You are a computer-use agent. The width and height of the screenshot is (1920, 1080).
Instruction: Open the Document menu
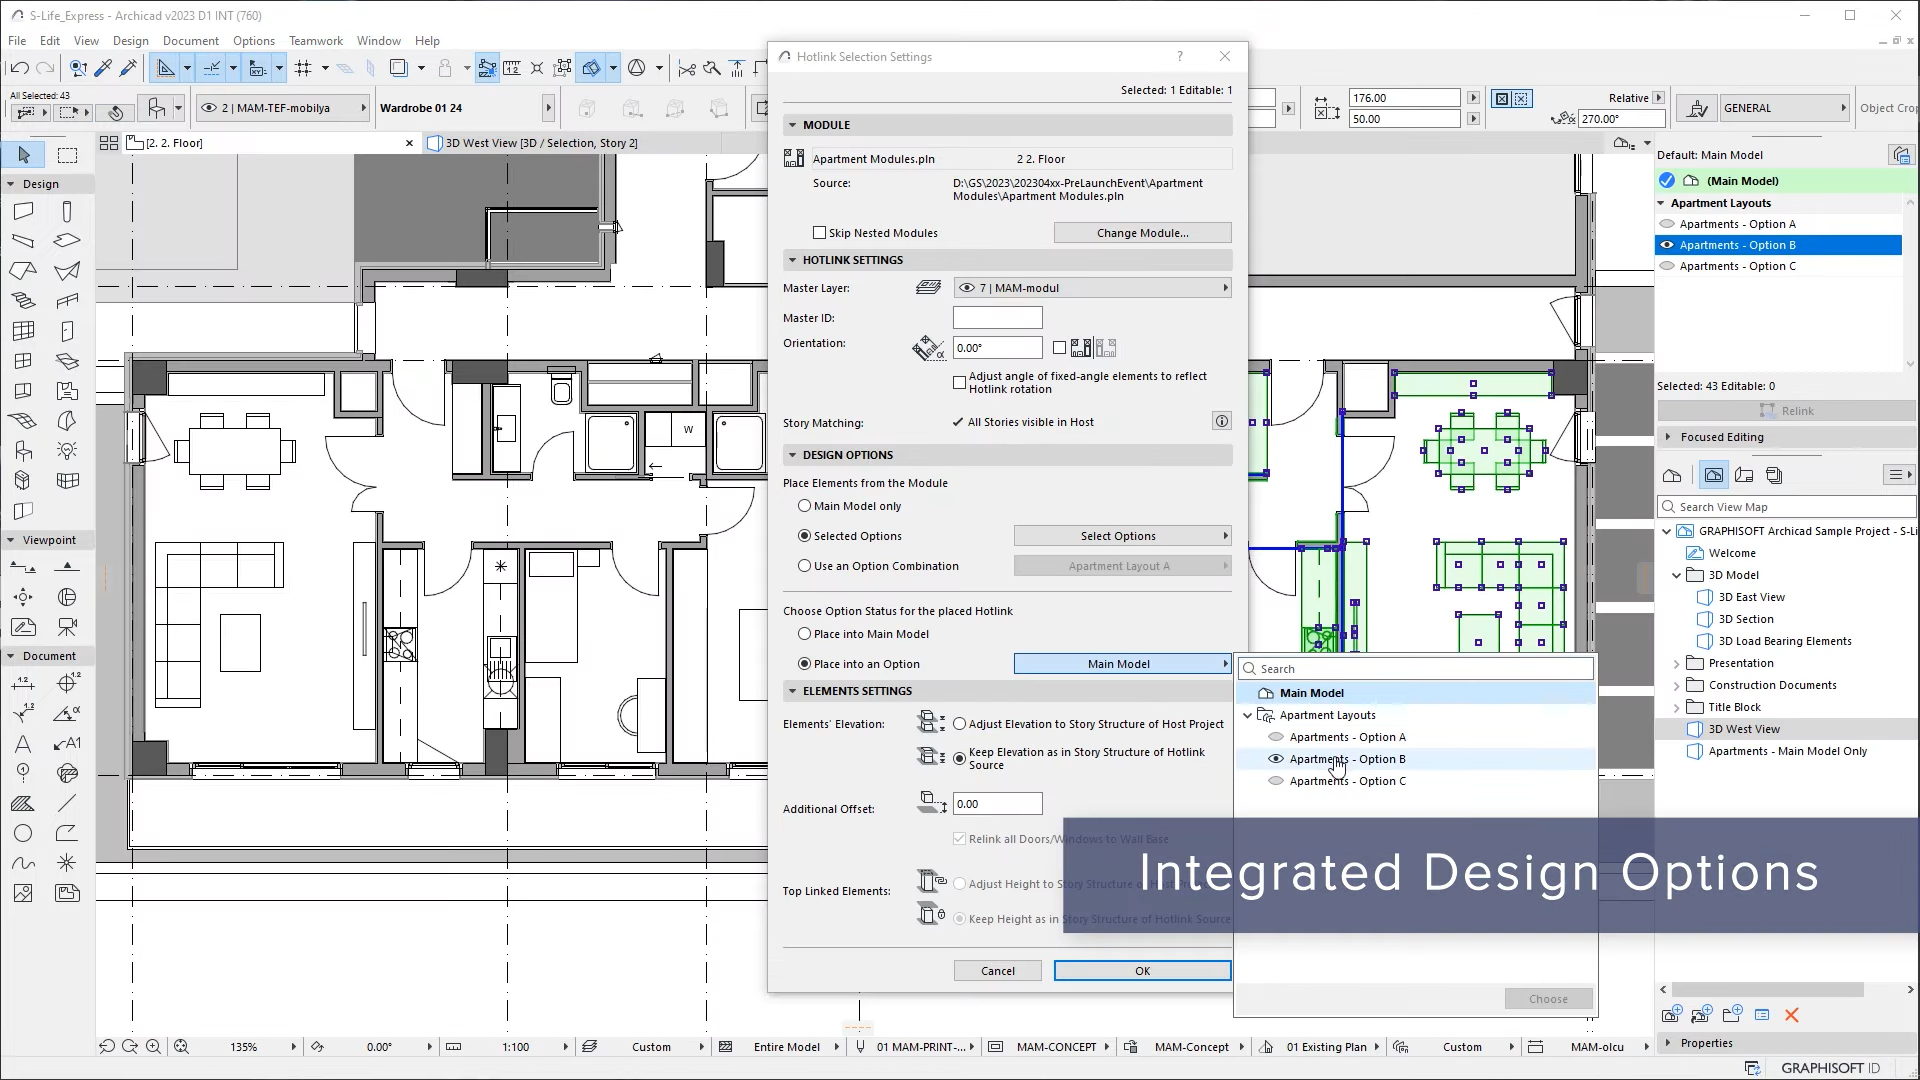click(x=191, y=41)
